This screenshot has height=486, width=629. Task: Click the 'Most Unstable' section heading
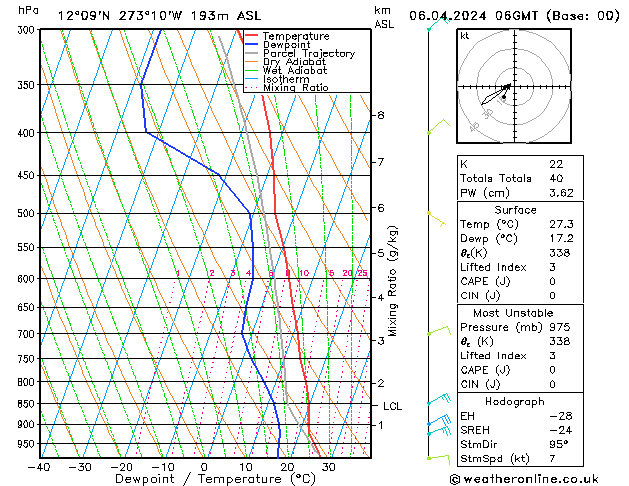(x=513, y=313)
